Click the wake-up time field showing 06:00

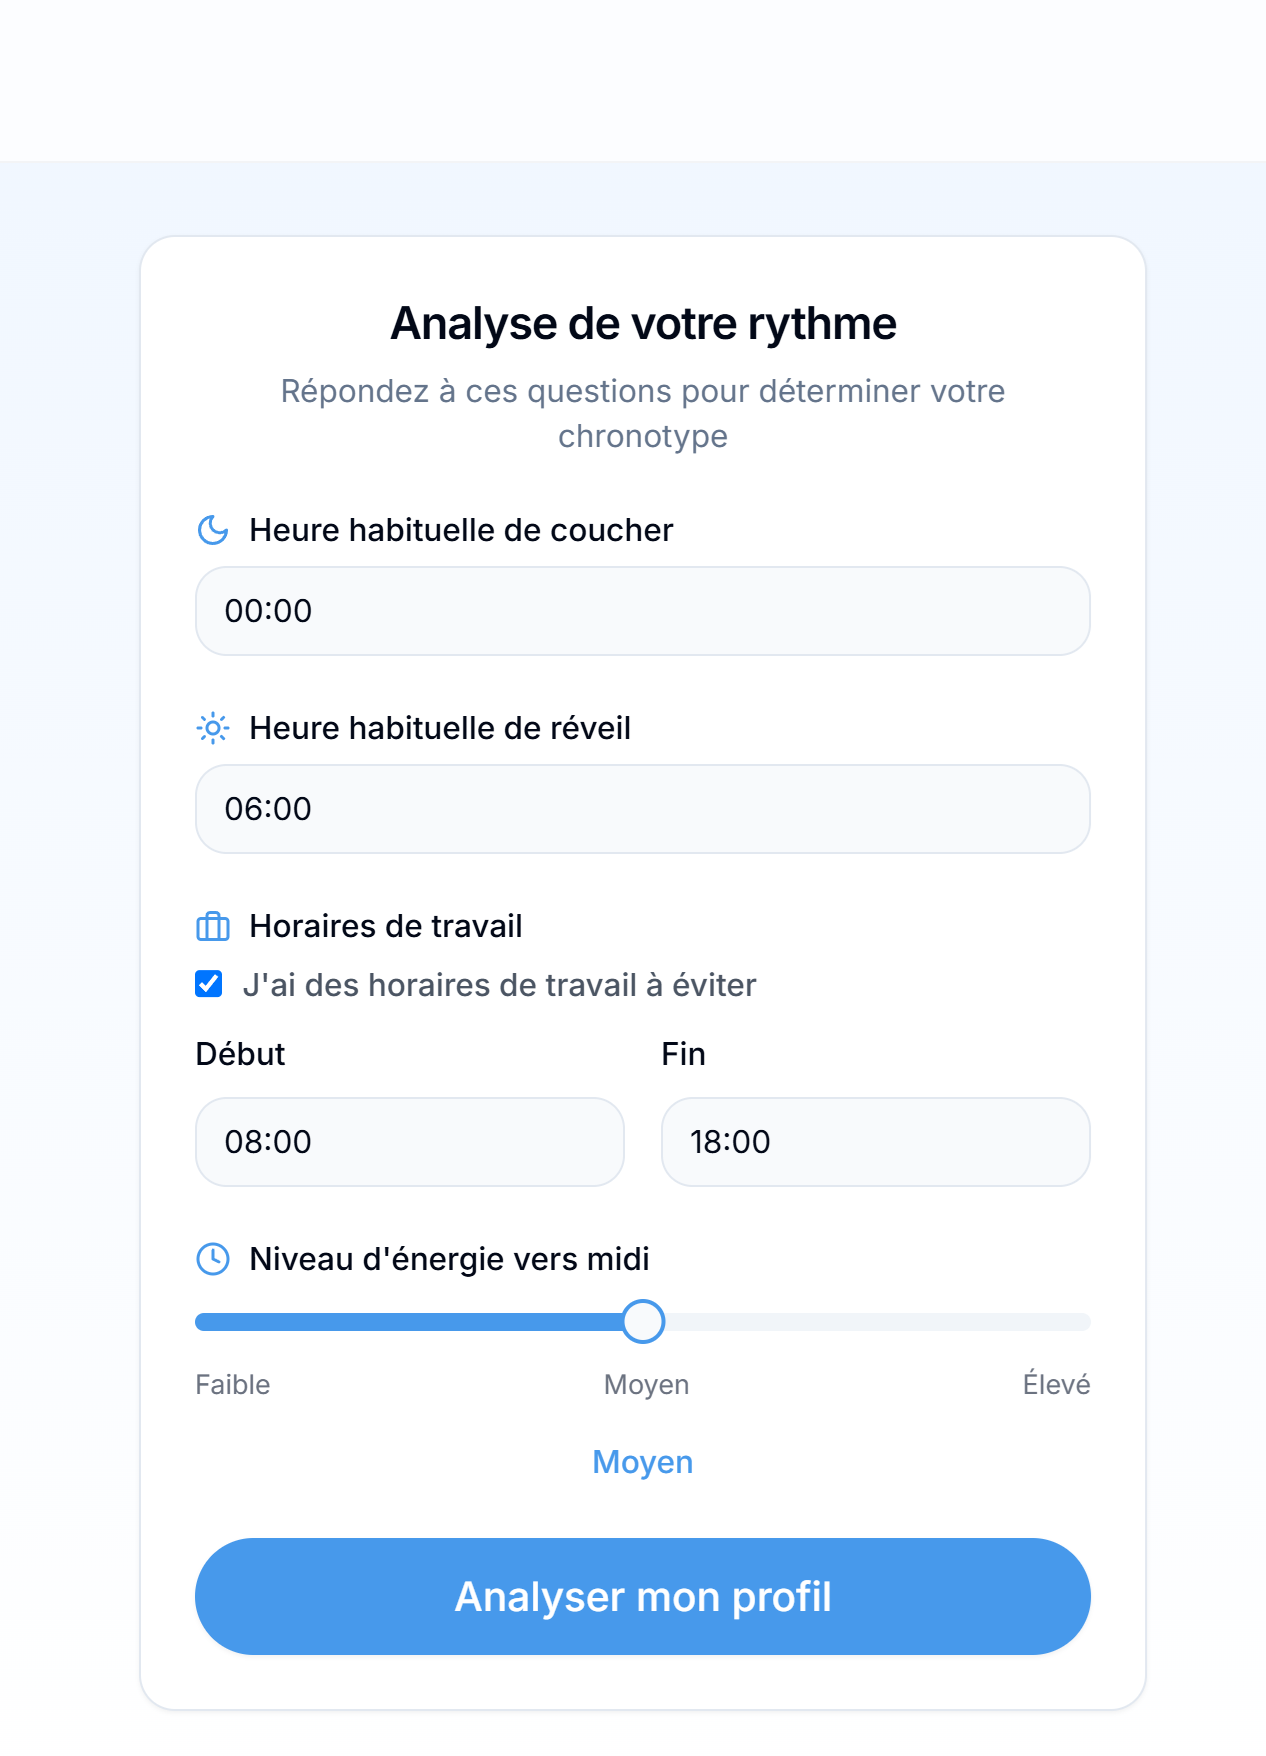coord(643,809)
